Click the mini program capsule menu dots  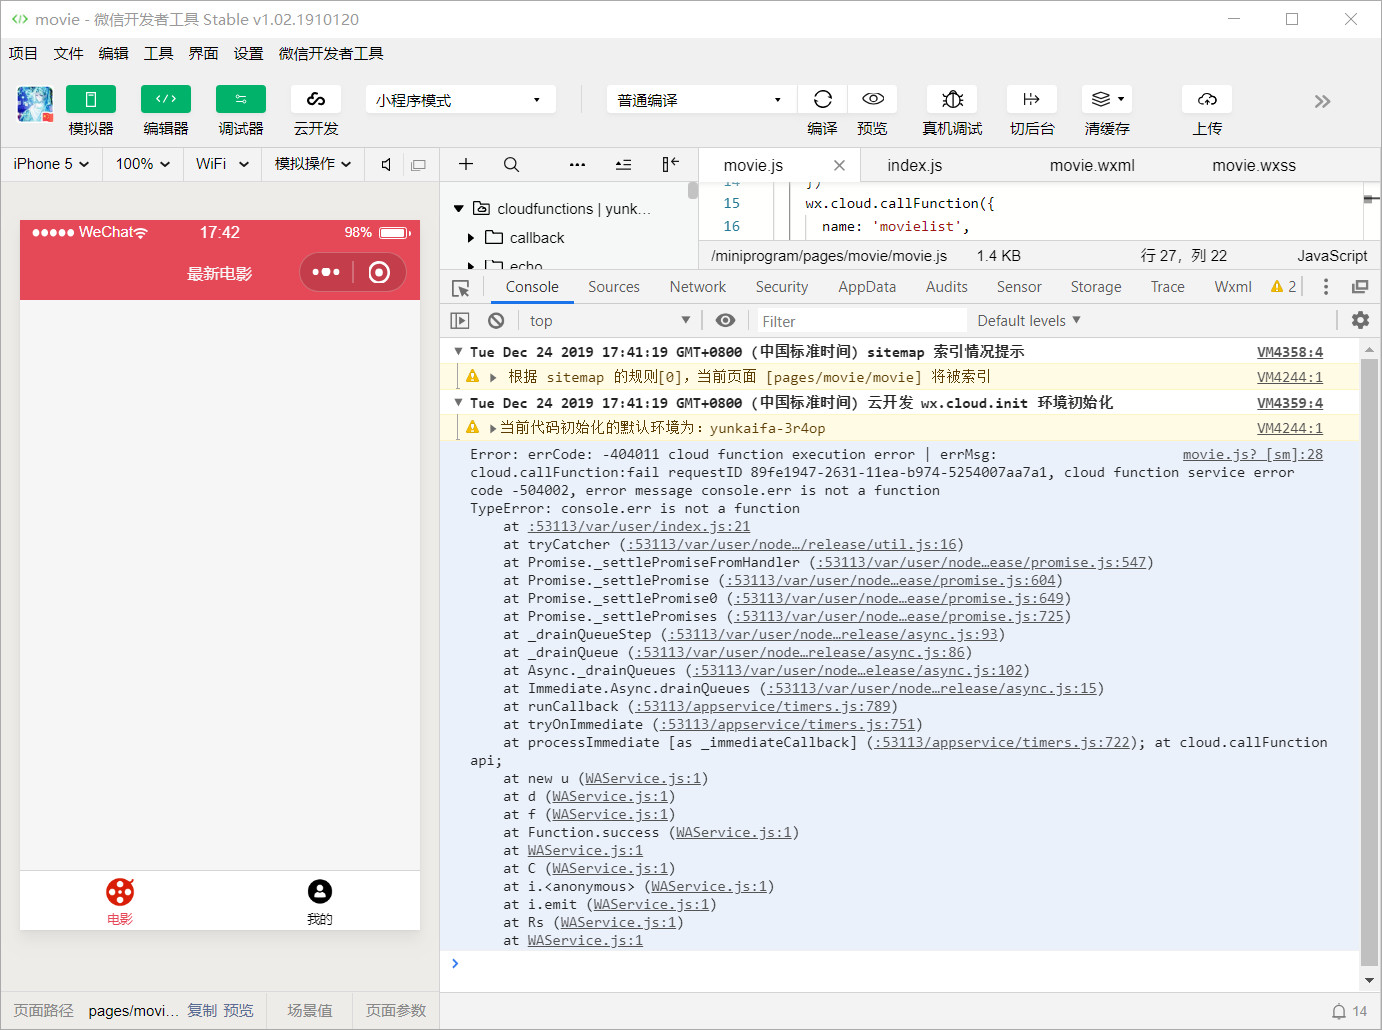[x=326, y=272]
